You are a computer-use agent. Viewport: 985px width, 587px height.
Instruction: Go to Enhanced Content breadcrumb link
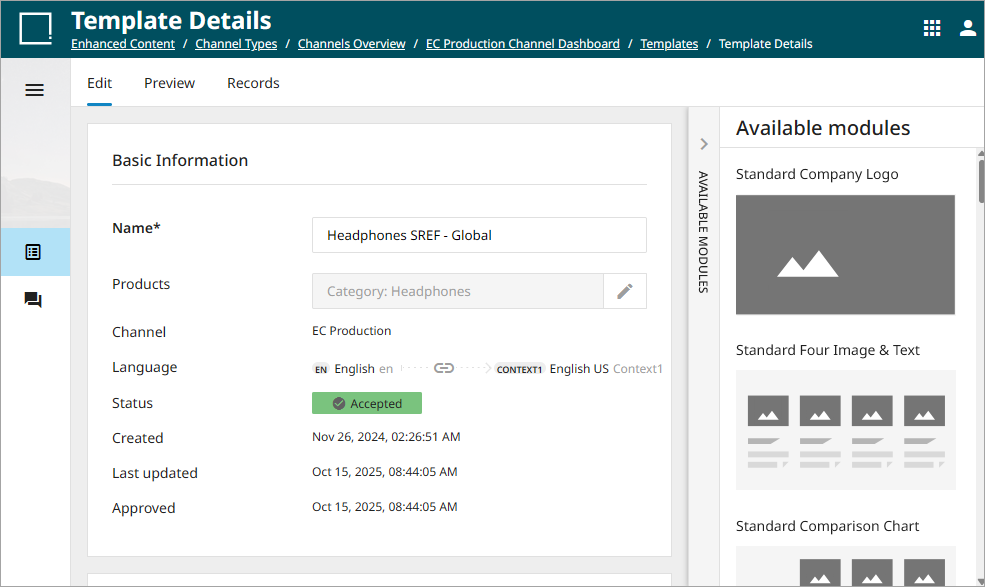123,44
